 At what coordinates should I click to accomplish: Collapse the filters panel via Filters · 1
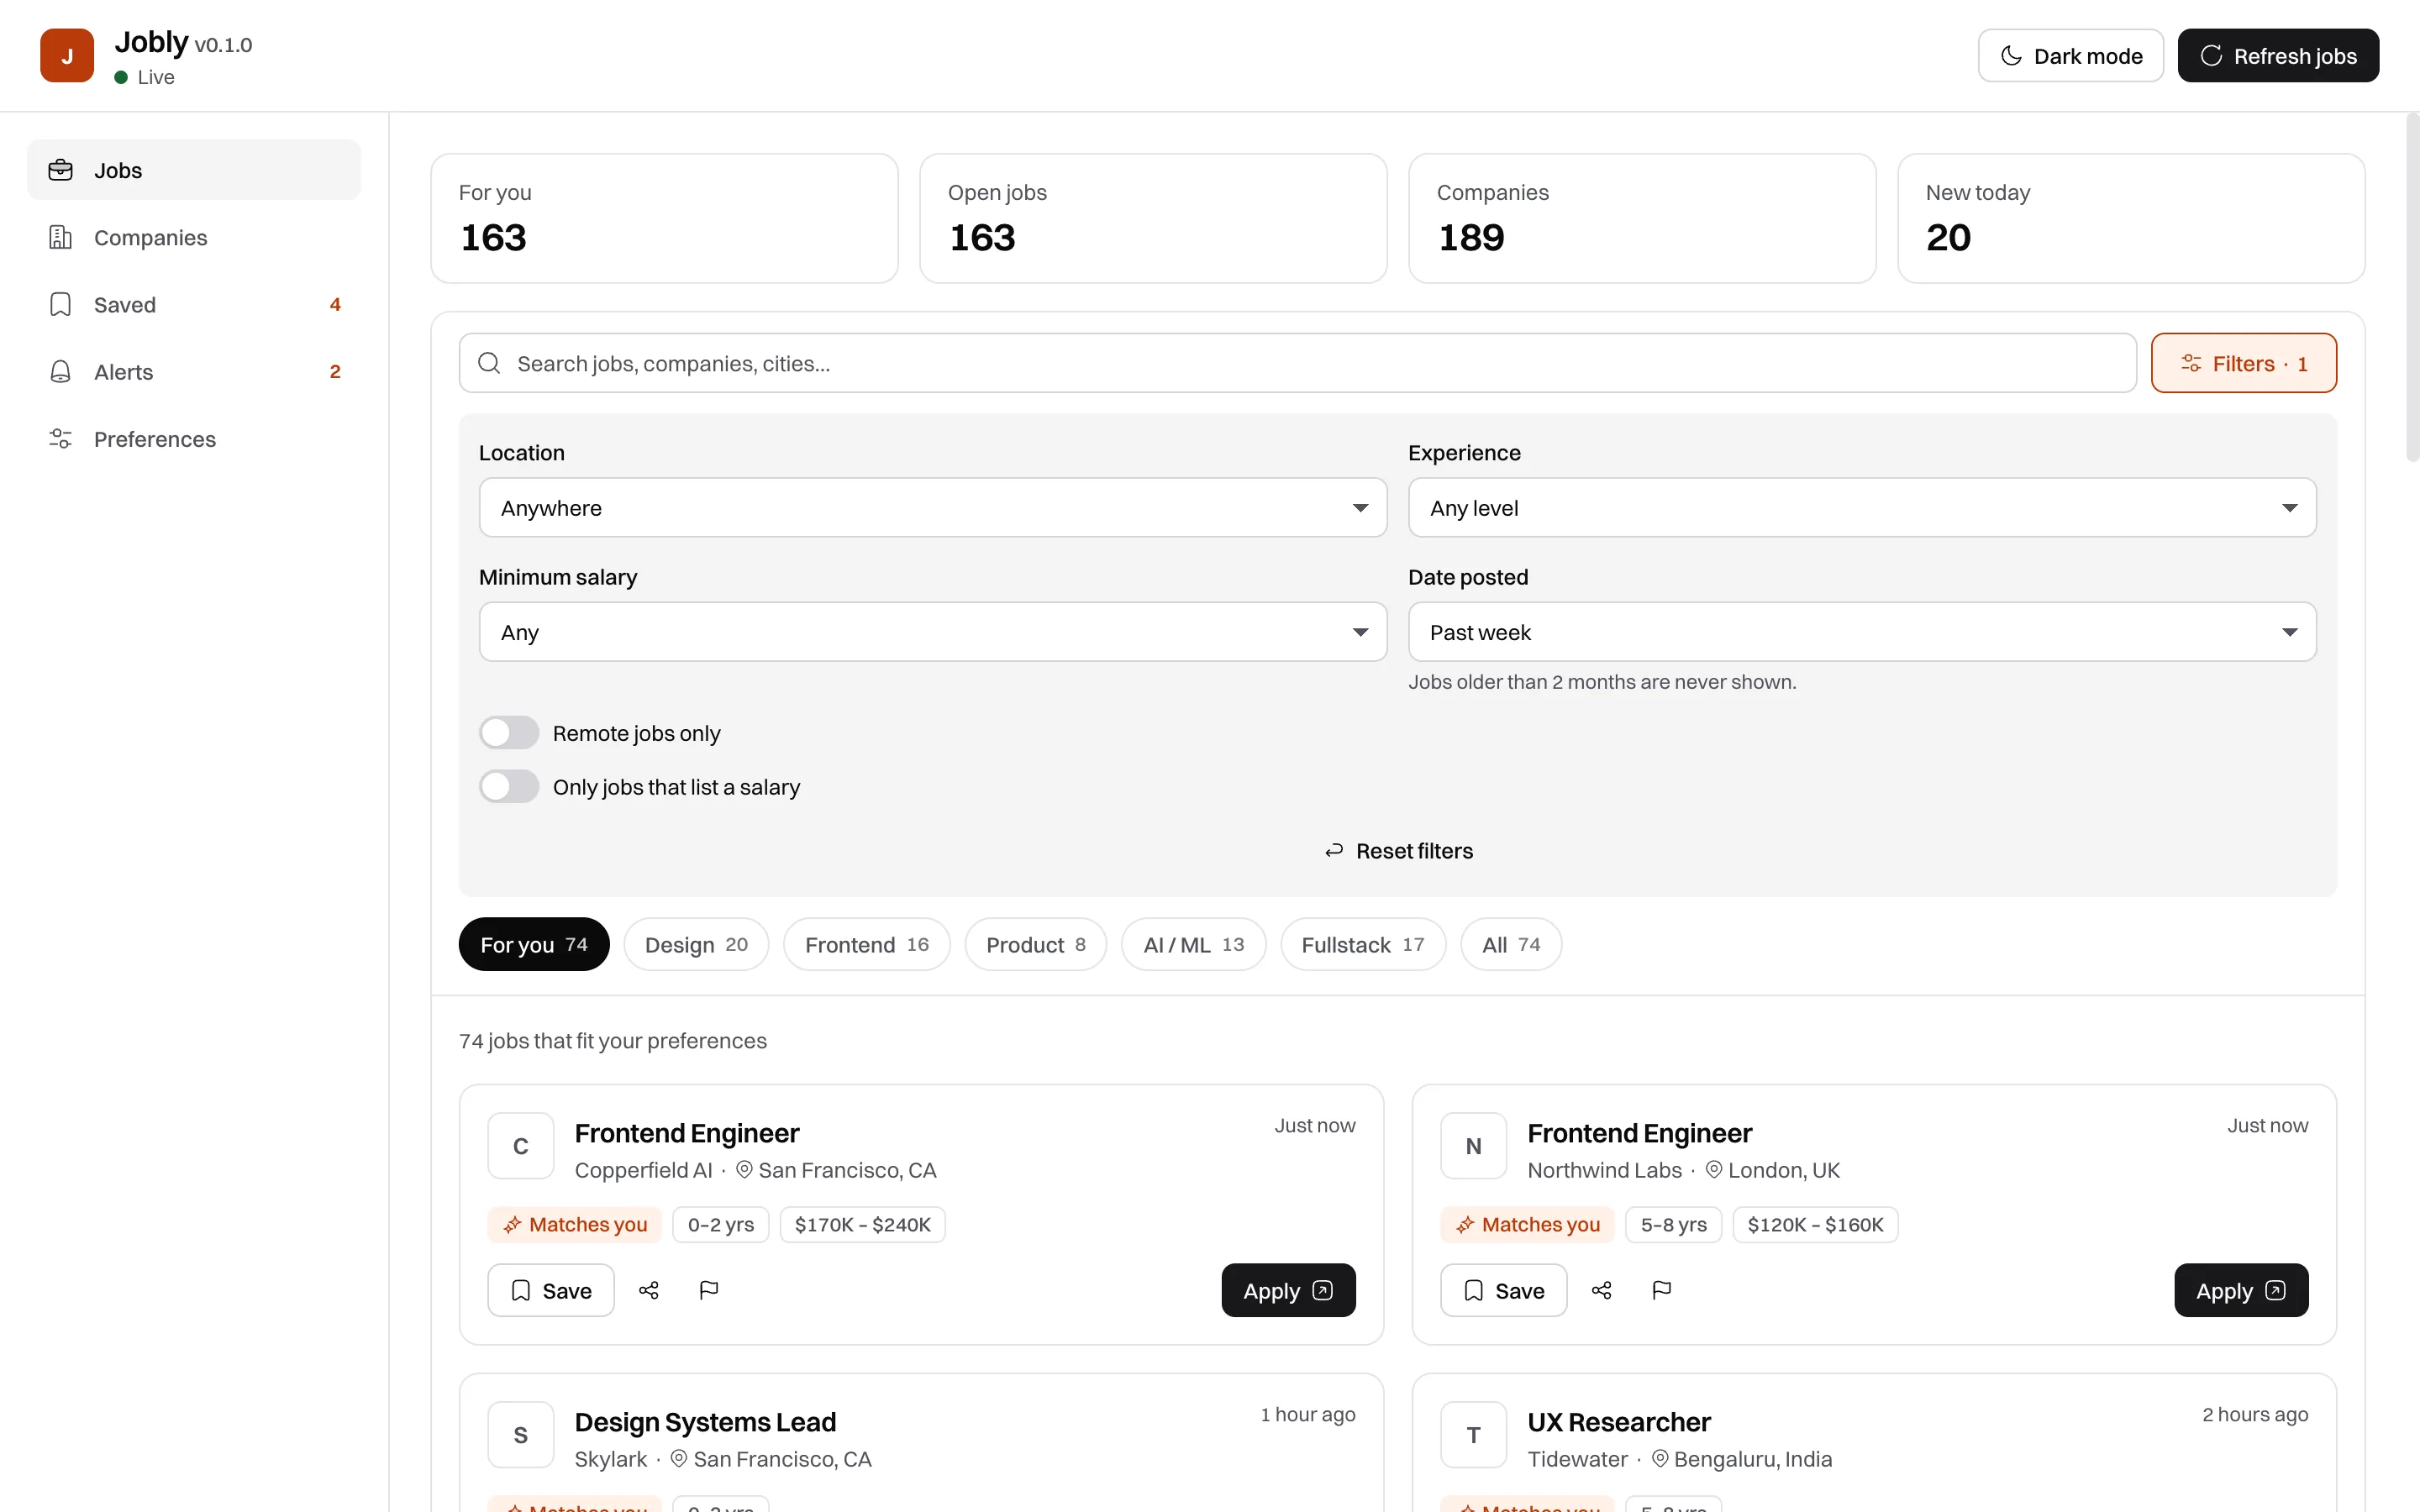2244,363
